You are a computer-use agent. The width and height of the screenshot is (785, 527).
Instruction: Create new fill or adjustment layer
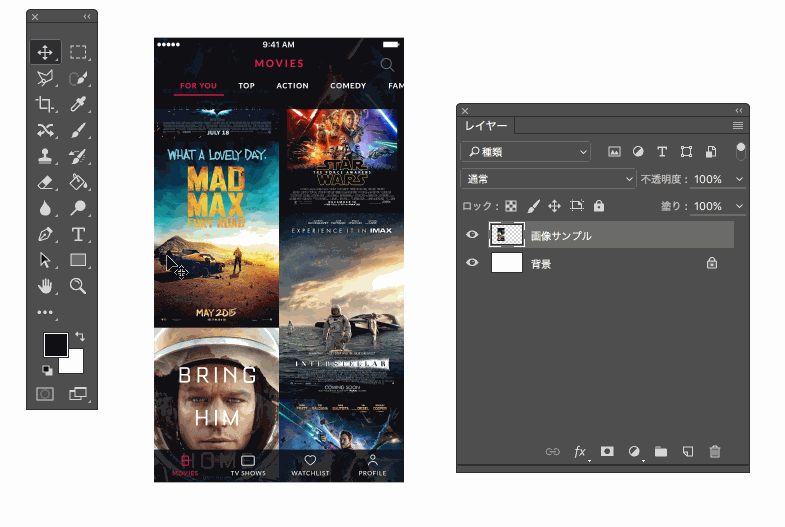(x=634, y=452)
